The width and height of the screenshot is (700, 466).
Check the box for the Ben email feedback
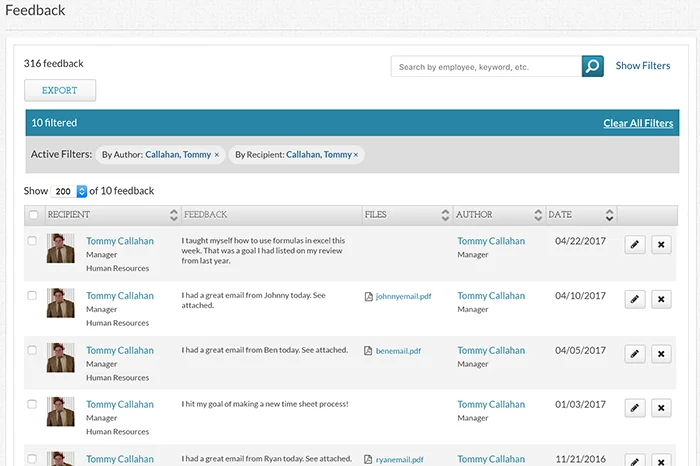pos(32,350)
